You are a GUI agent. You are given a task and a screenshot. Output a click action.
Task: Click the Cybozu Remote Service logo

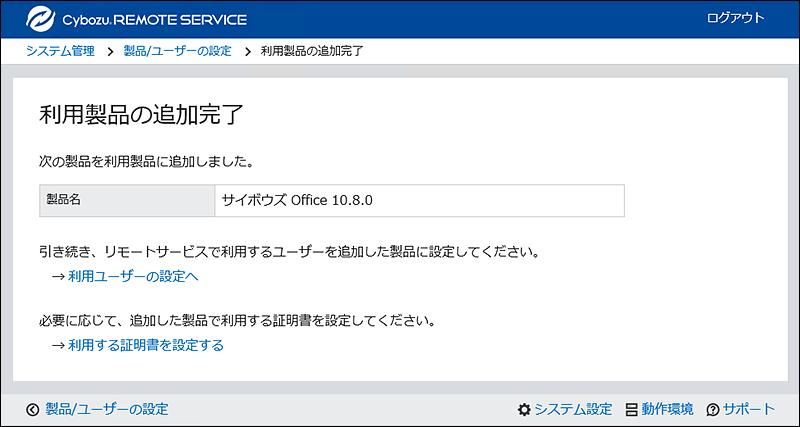pos(137,19)
